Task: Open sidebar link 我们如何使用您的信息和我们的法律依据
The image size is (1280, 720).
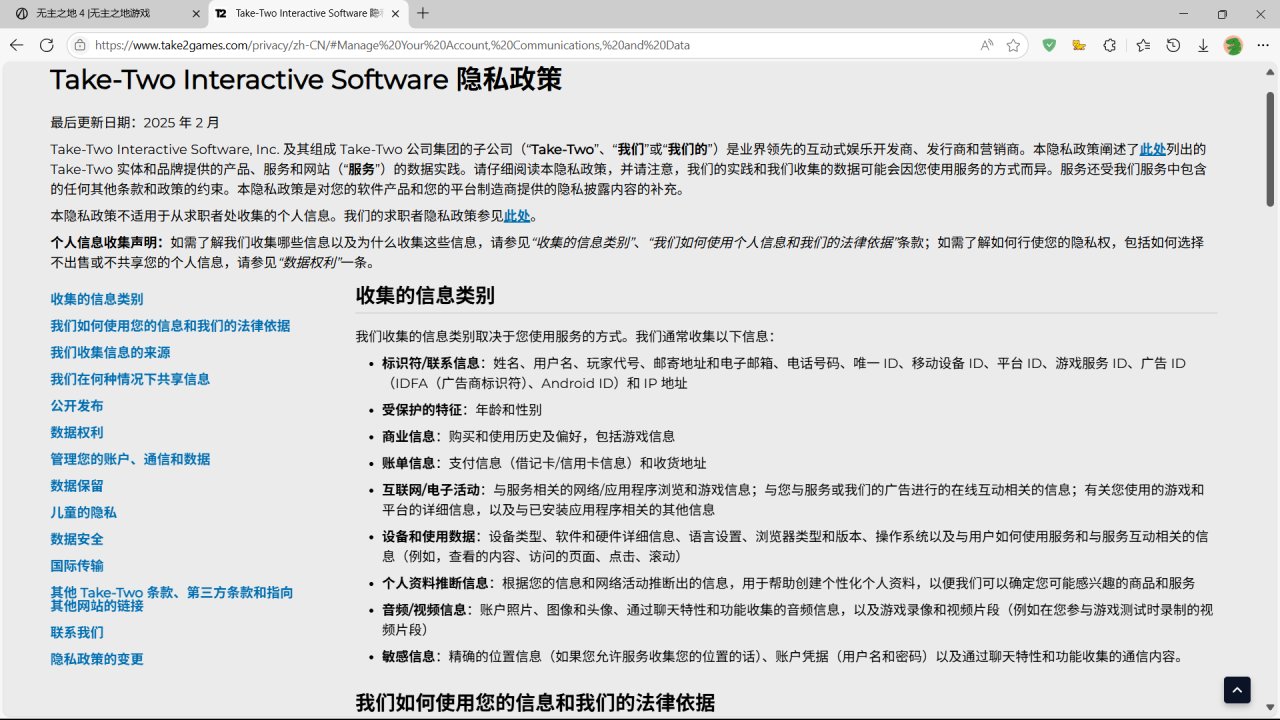Action: pos(171,326)
